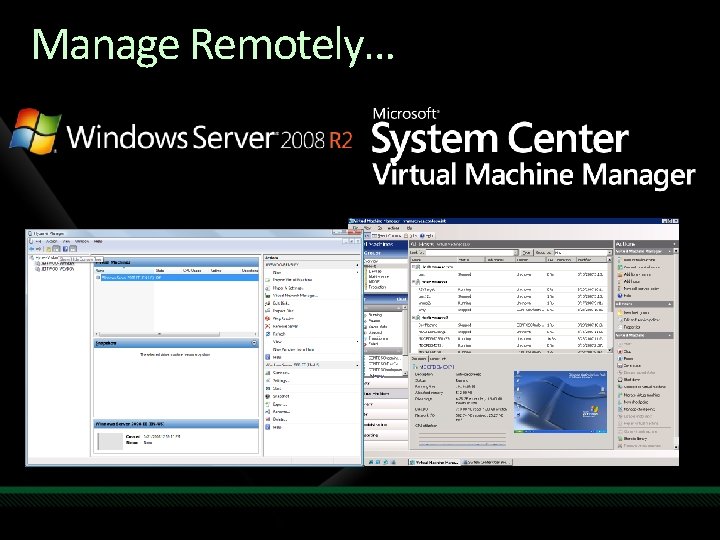720x540 pixels.
Task: Collapse the Snapshots section with its round chevron
Action: tap(254, 343)
